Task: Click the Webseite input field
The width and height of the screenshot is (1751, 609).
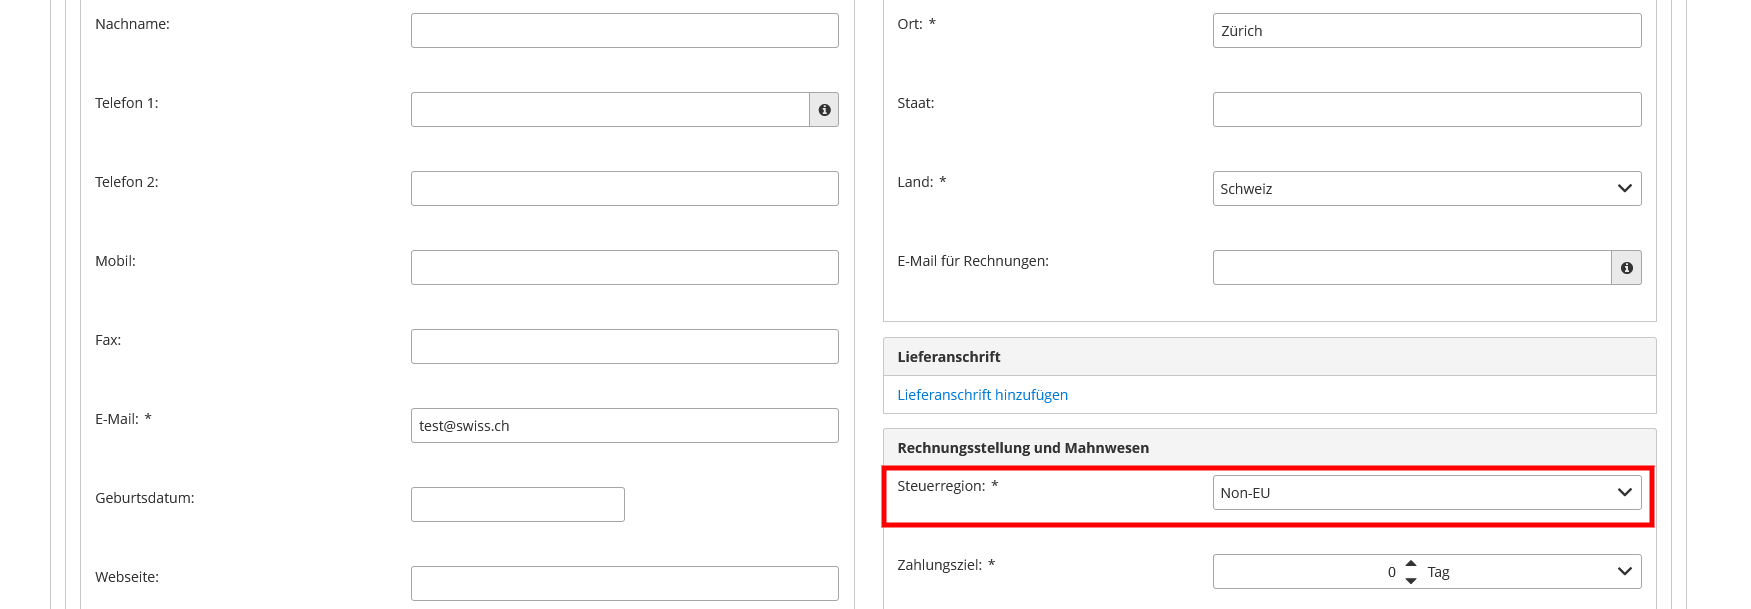Action: point(624,584)
